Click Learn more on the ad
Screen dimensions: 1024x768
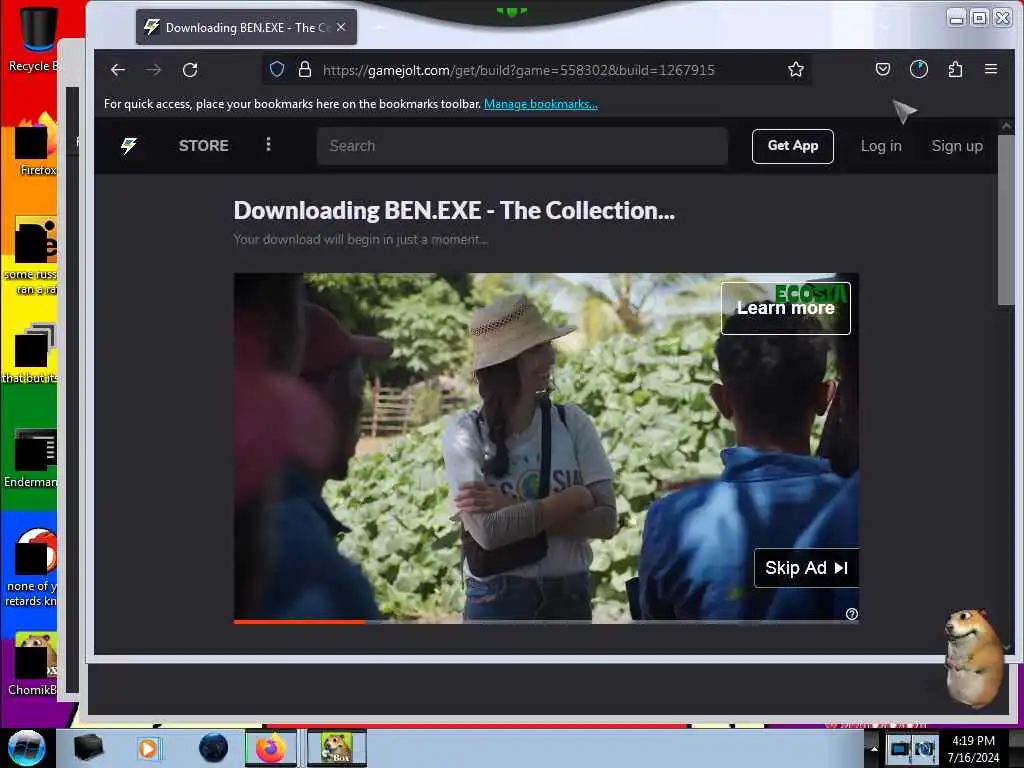[786, 308]
